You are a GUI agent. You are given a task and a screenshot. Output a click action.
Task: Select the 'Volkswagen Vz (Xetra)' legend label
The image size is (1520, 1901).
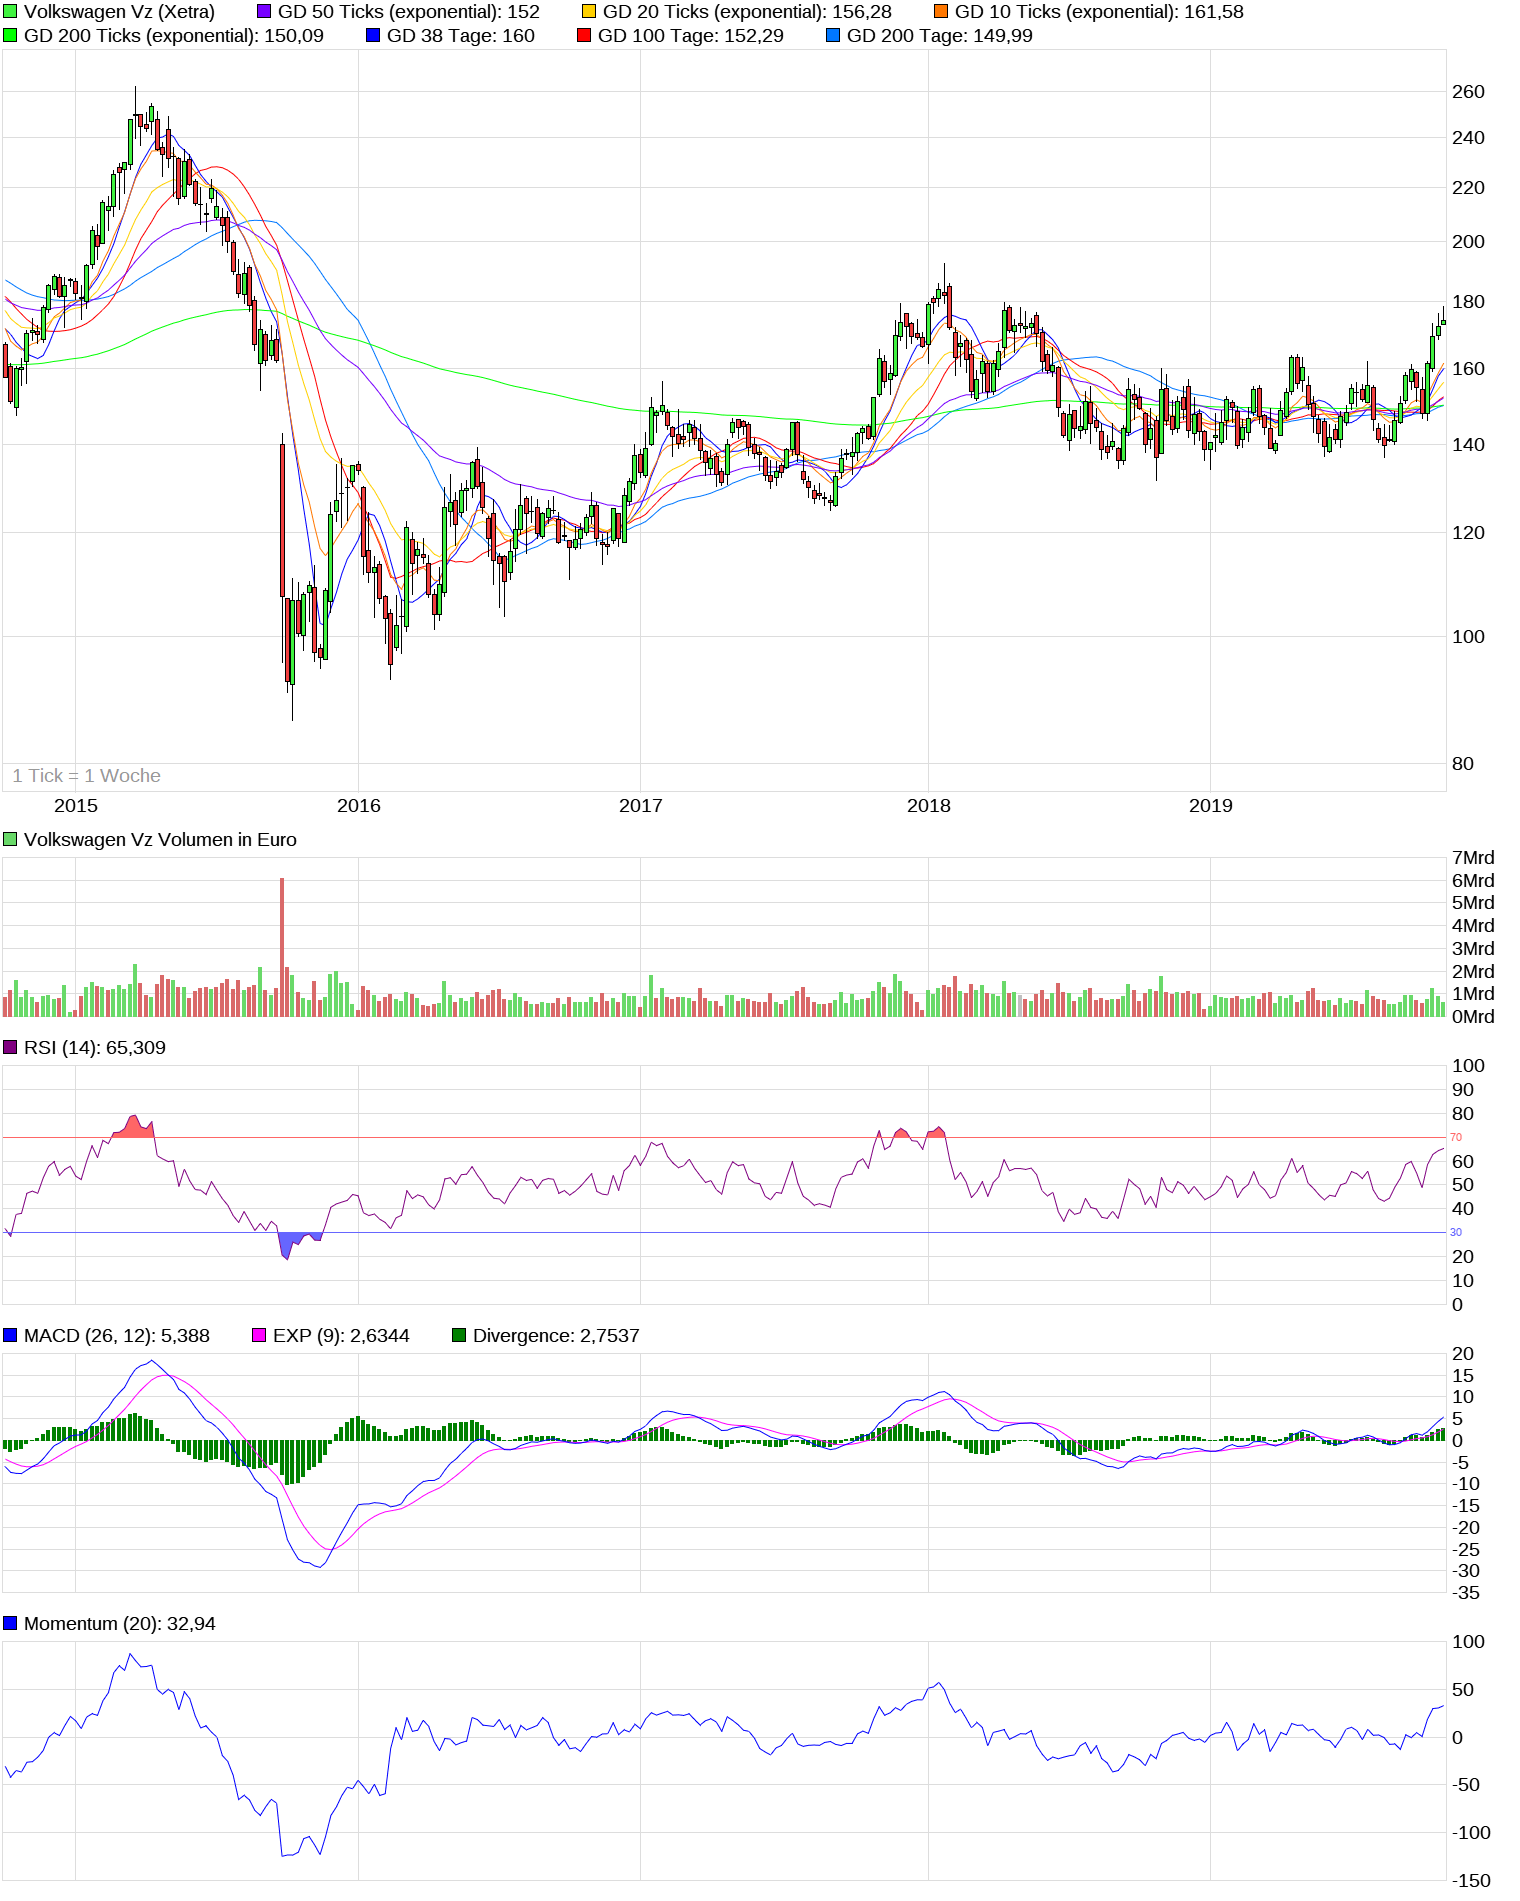click(119, 12)
